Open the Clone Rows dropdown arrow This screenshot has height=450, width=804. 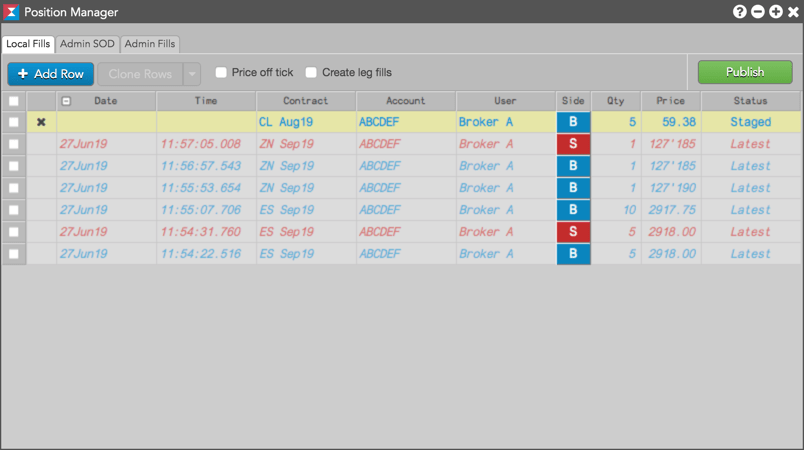(192, 74)
